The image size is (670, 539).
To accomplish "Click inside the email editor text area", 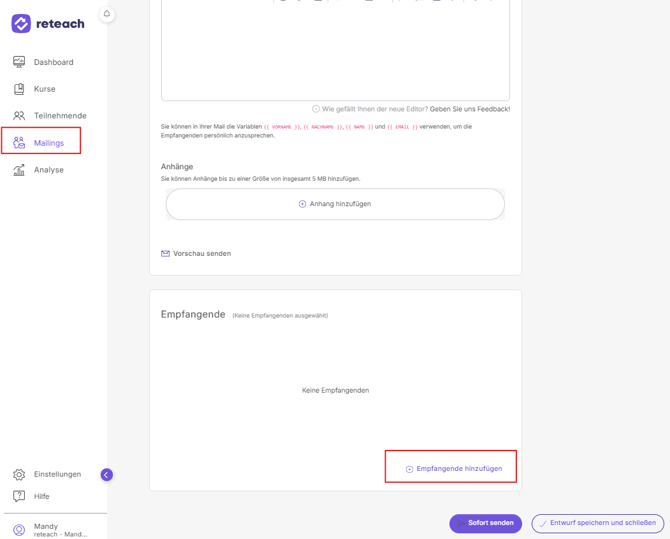I will point(335,51).
